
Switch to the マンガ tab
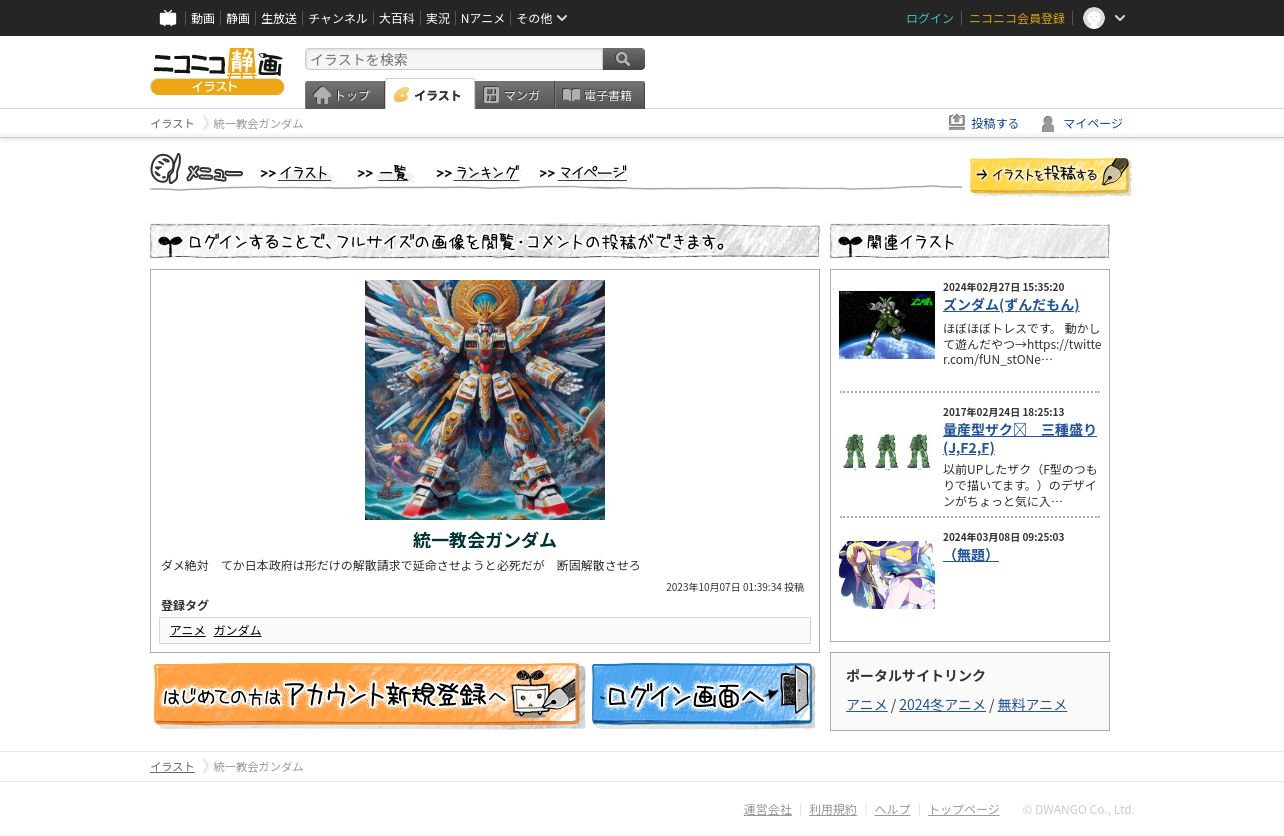pyautogui.click(x=514, y=95)
